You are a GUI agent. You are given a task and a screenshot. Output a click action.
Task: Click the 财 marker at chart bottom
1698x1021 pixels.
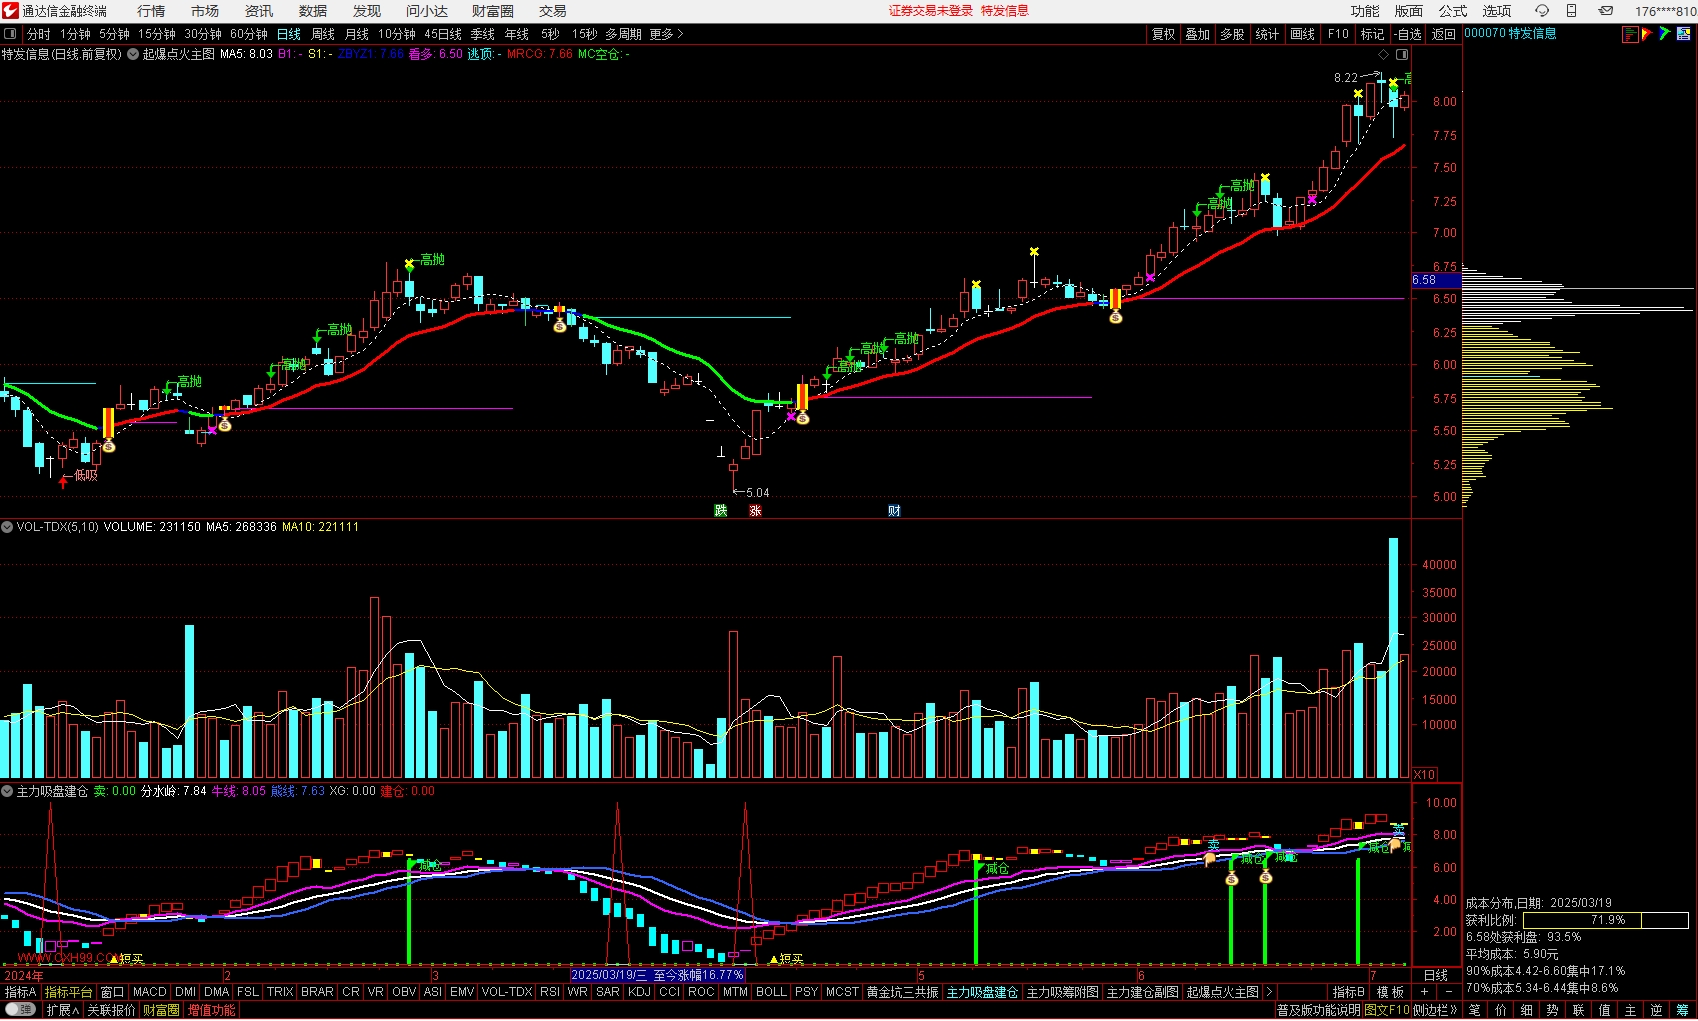(894, 511)
